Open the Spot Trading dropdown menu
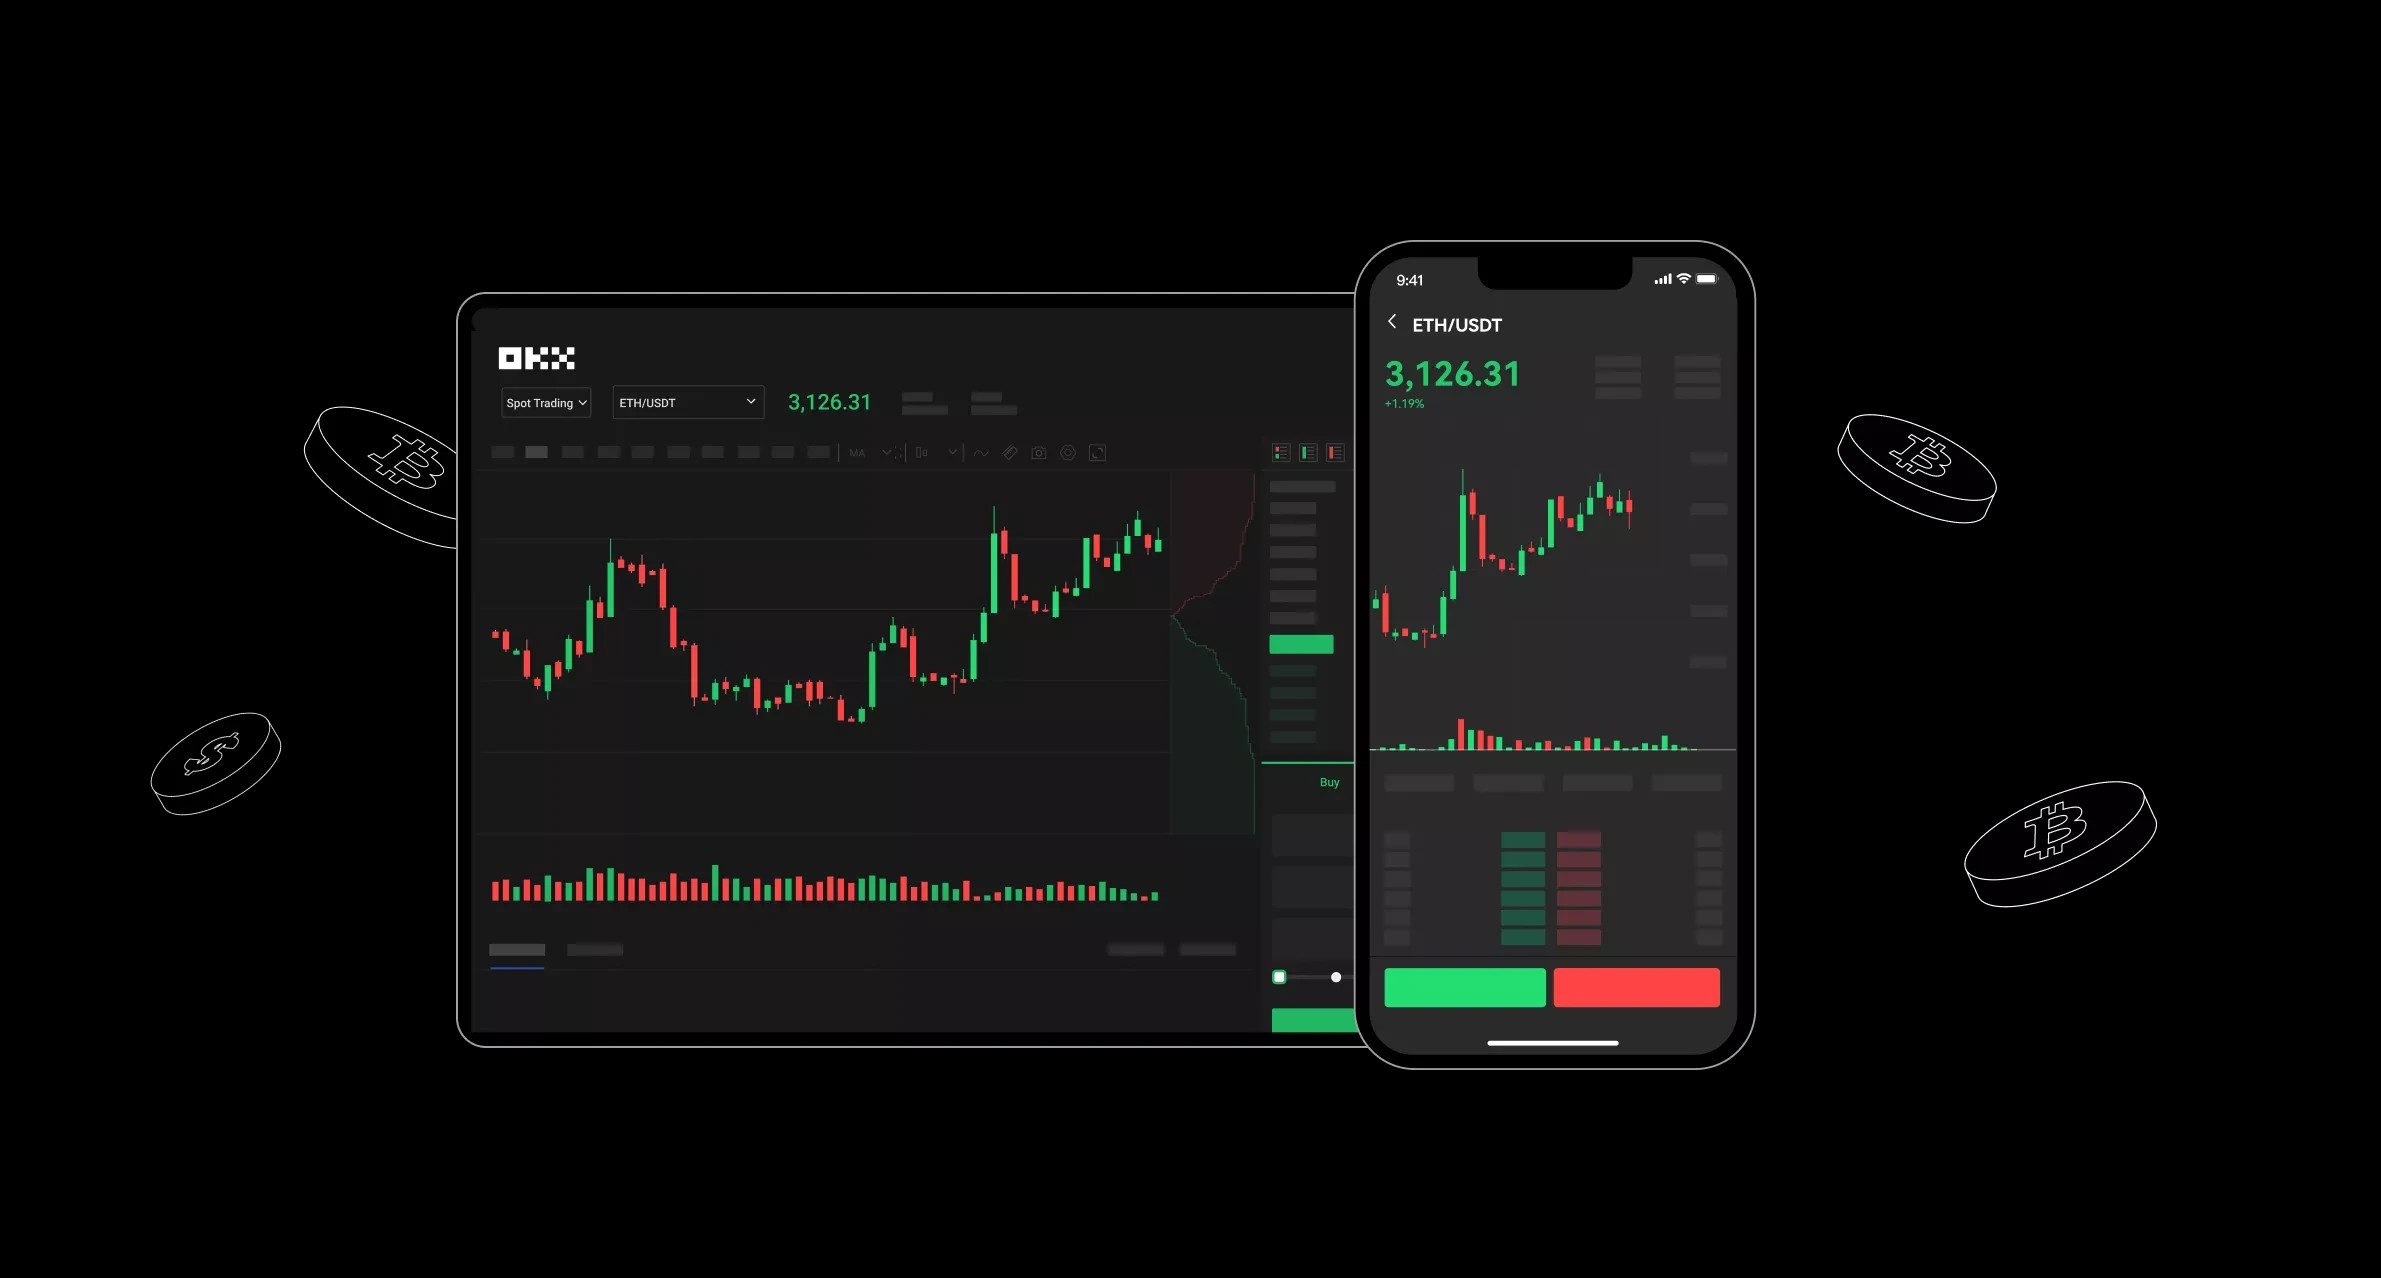This screenshot has width=2381, height=1278. (x=542, y=403)
